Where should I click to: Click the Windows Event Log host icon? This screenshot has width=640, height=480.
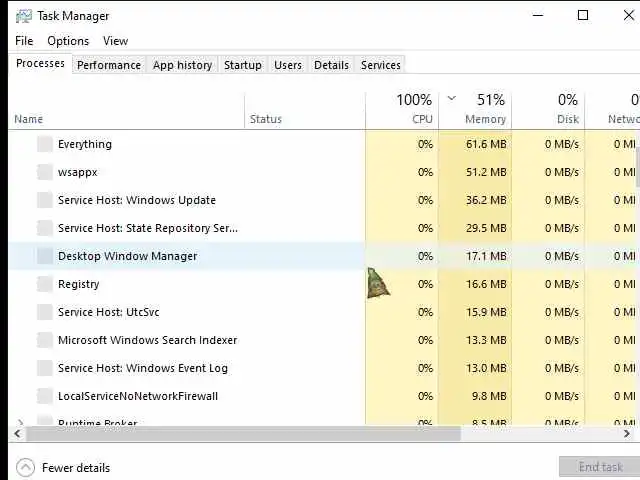coord(45,368)
